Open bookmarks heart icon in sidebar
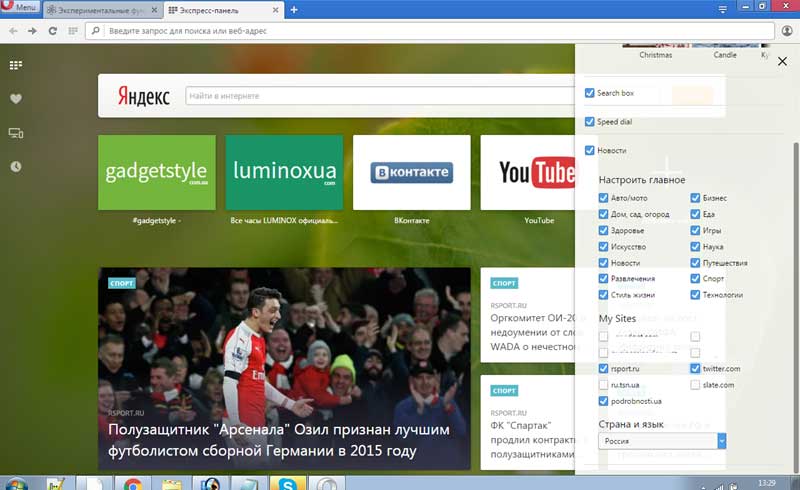800x490 pixels. point(16,99)
